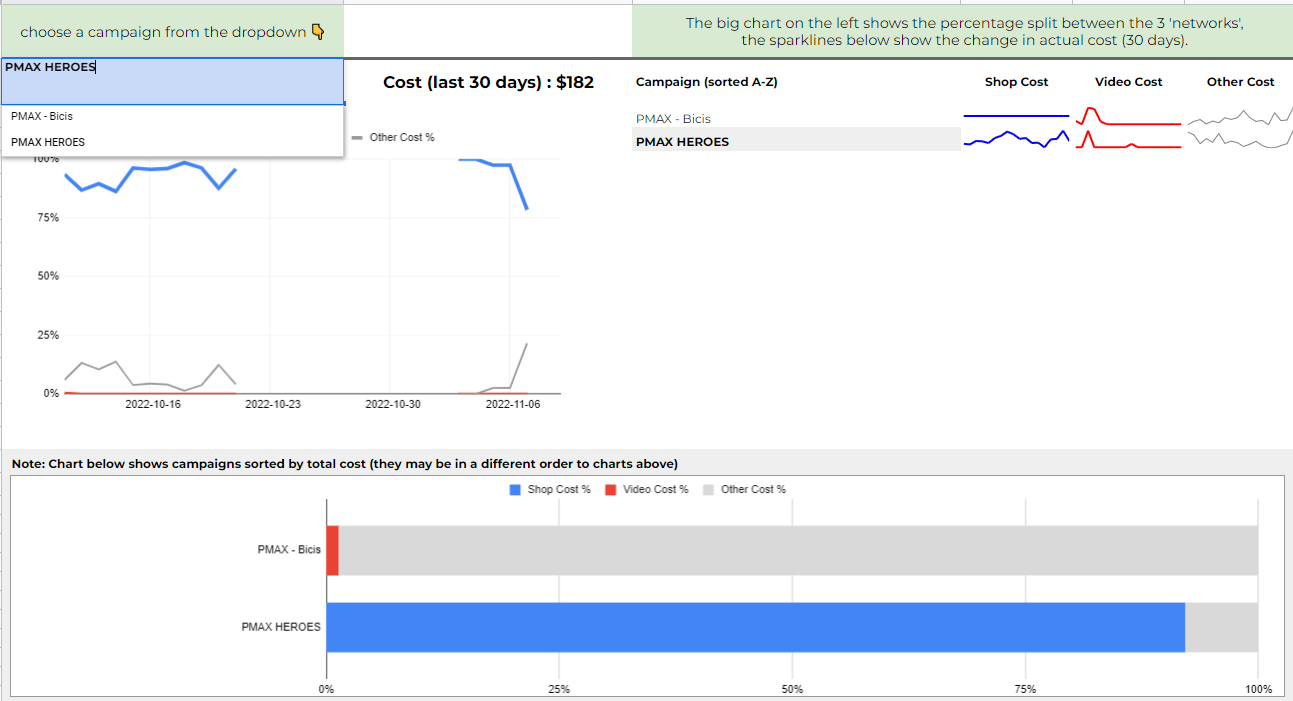The image size is (1293, 701).
Task: Click the gray Other Cost bar segment for PMAX HEROES
Action: (1221, 627)
